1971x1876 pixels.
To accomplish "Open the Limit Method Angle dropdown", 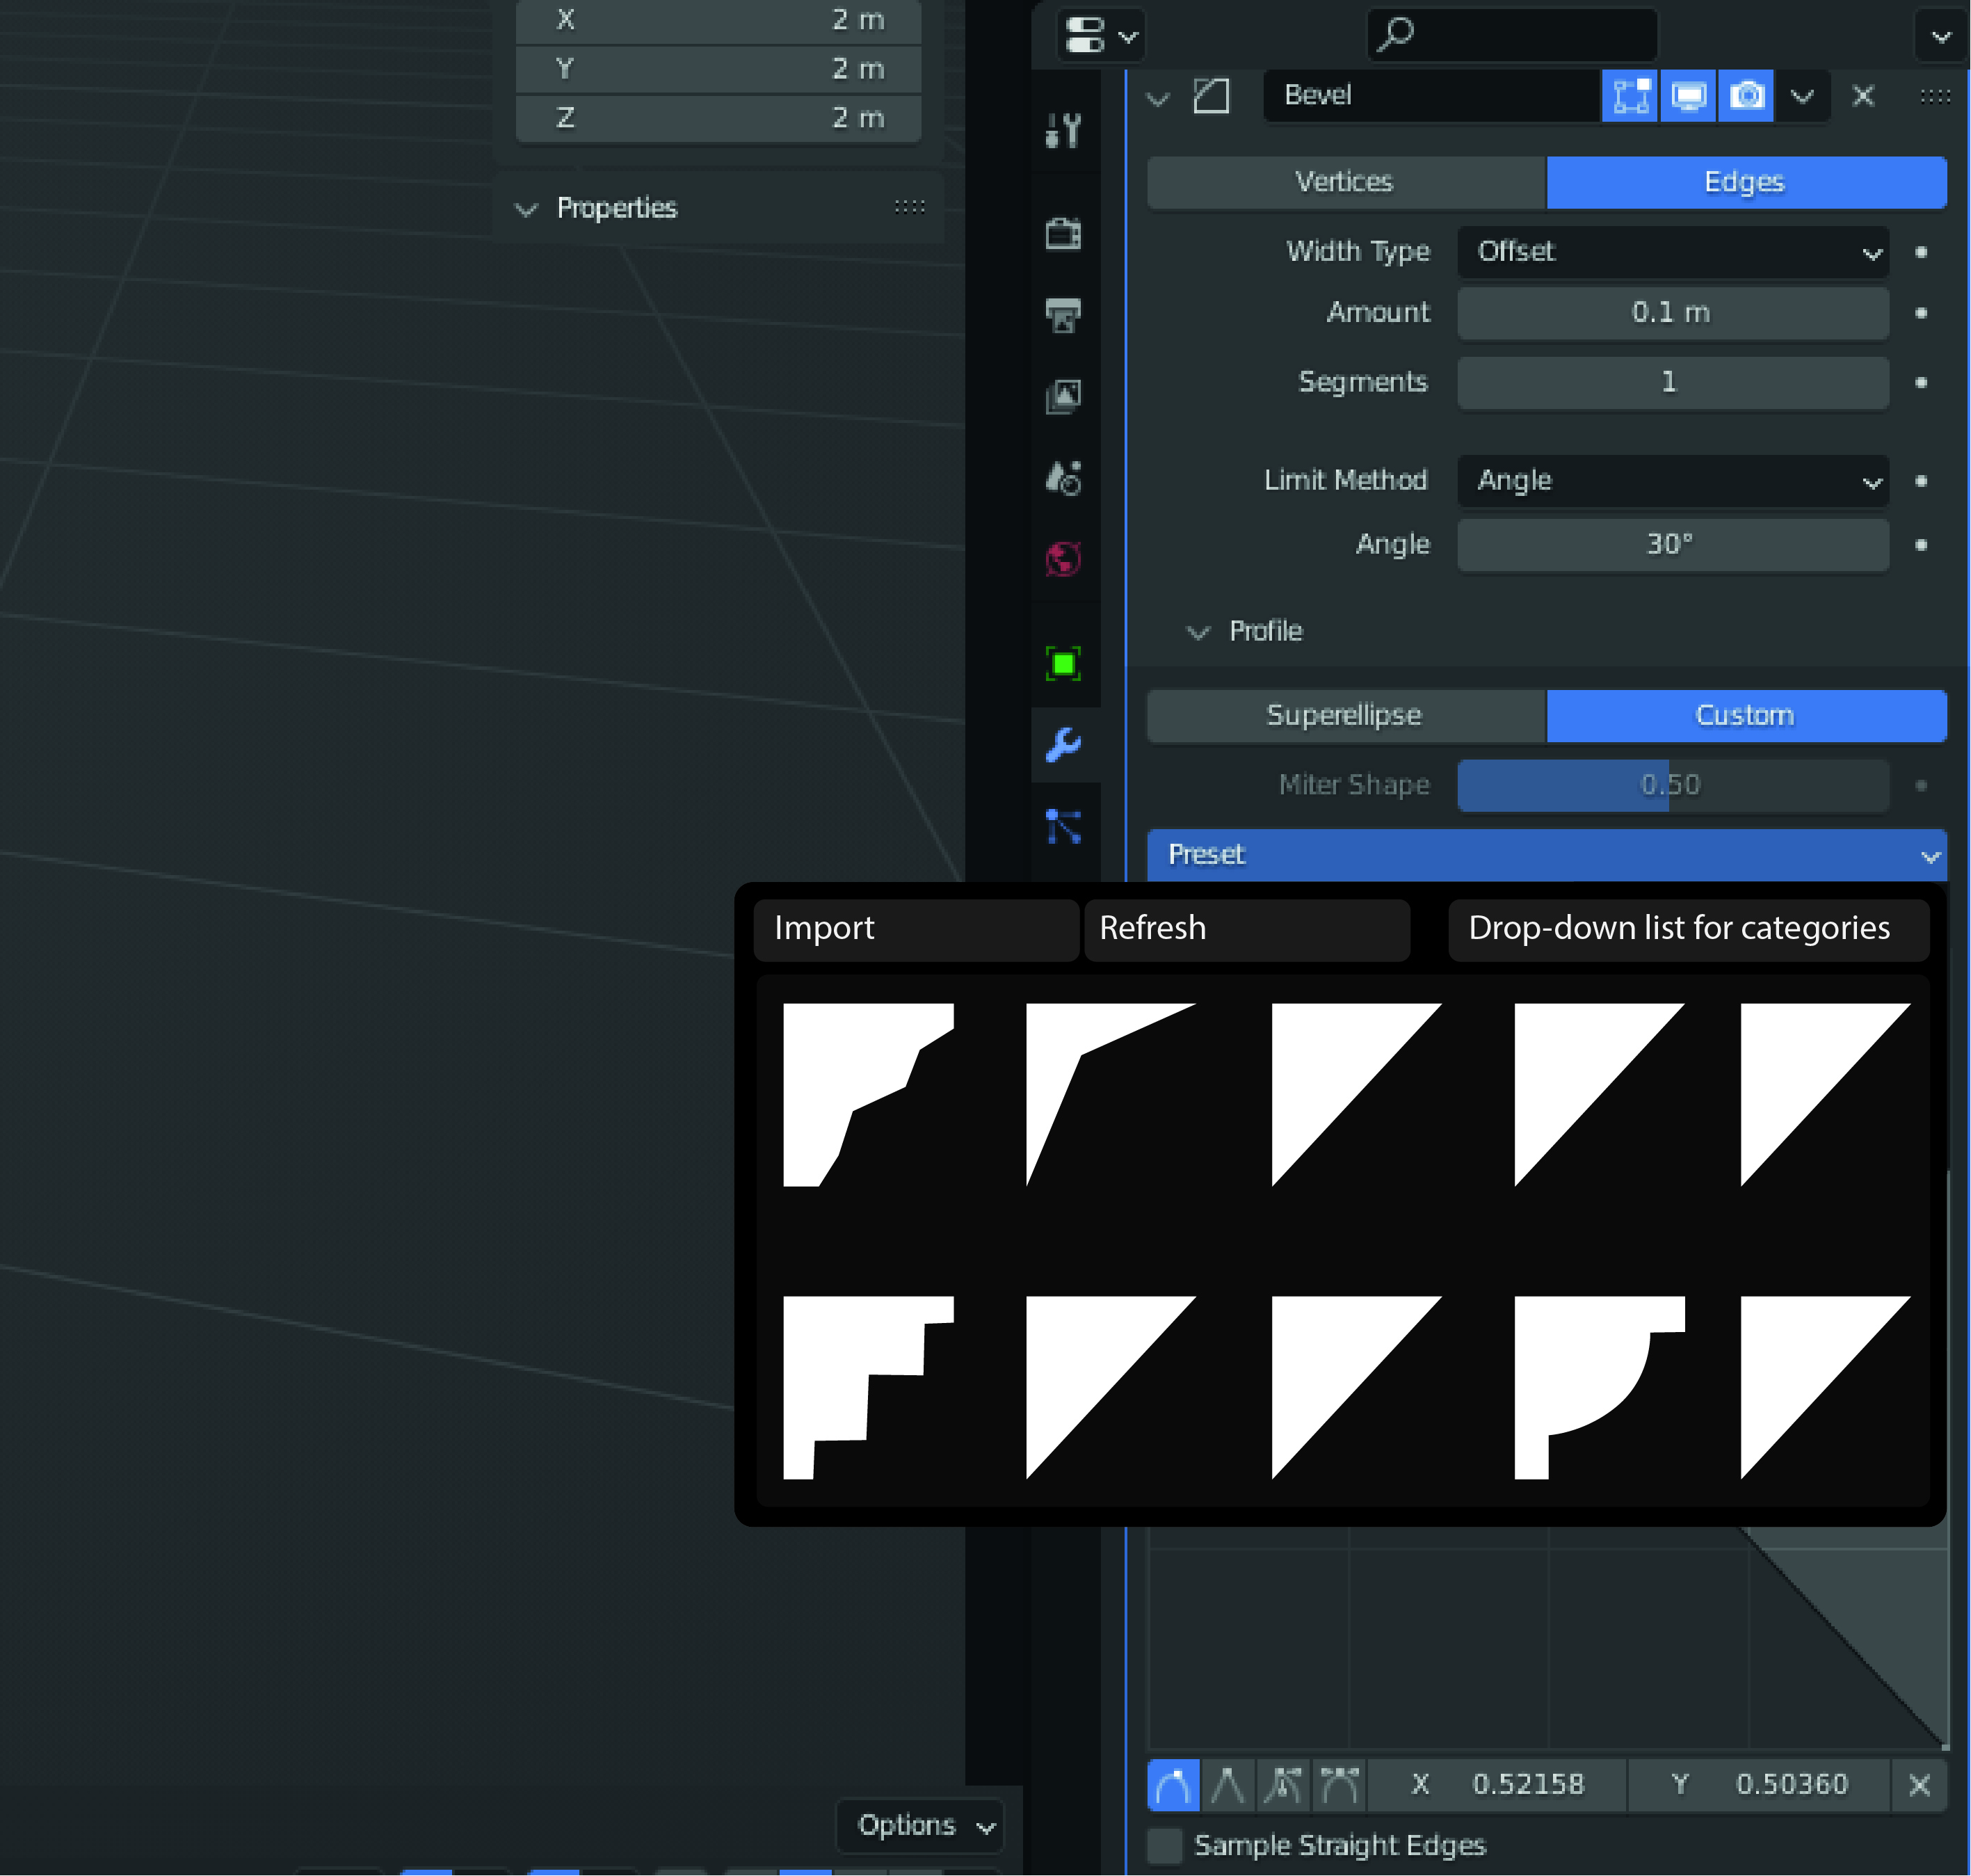I will point(1673,481).
